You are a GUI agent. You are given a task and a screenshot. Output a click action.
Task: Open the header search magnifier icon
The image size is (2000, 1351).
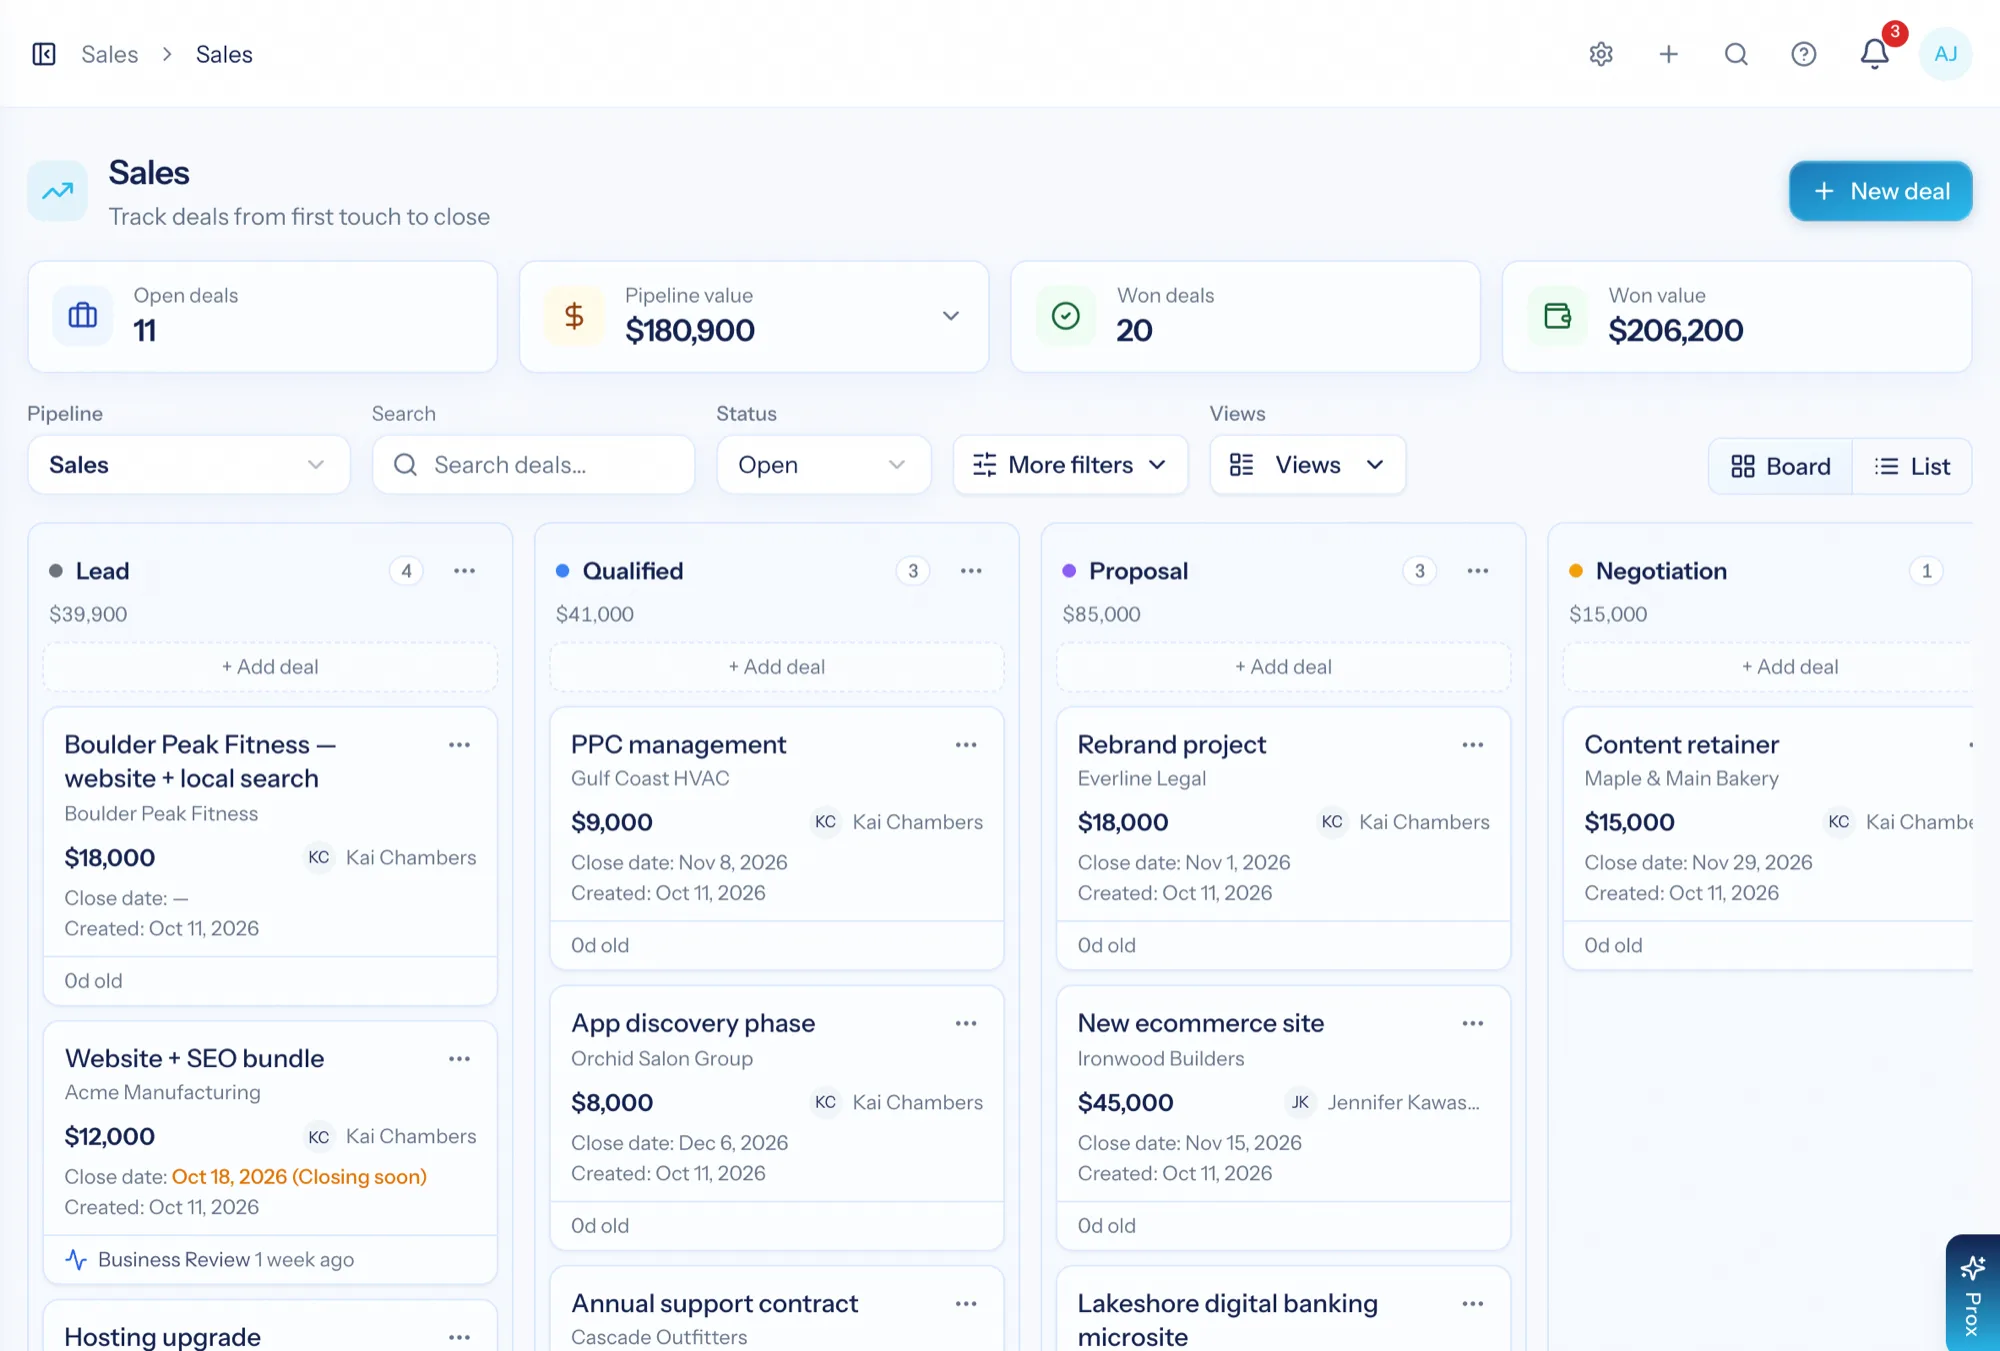(x=1736, y=54)
